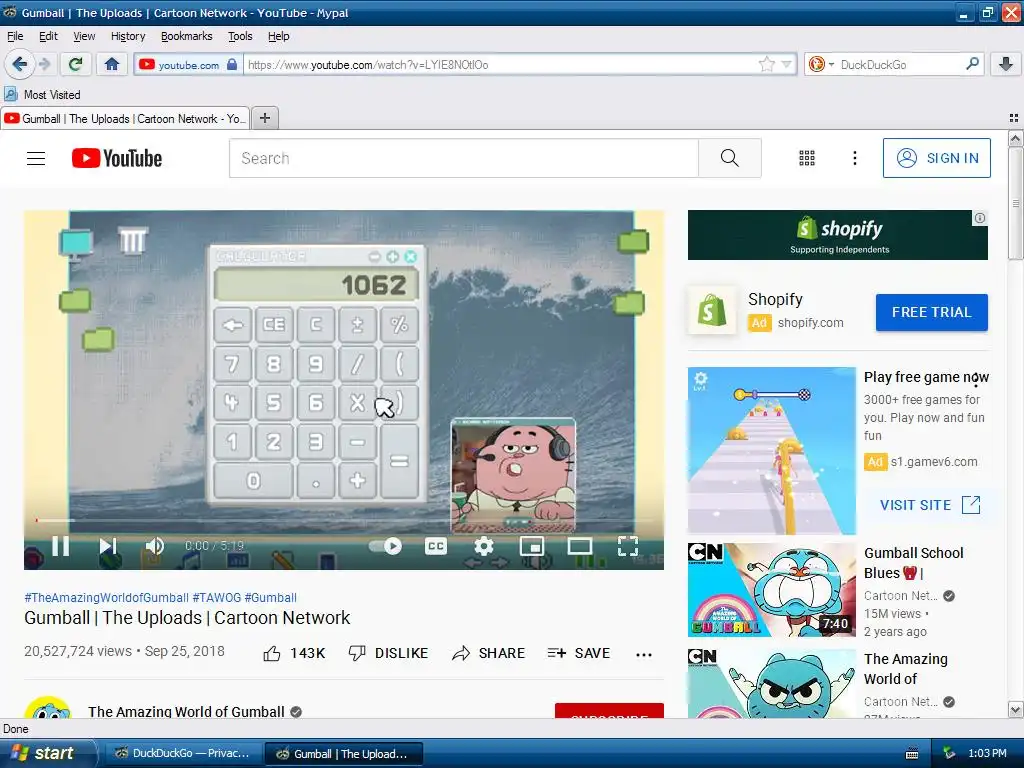Open the History menu
1024x768 pixels.
(128, 36)
